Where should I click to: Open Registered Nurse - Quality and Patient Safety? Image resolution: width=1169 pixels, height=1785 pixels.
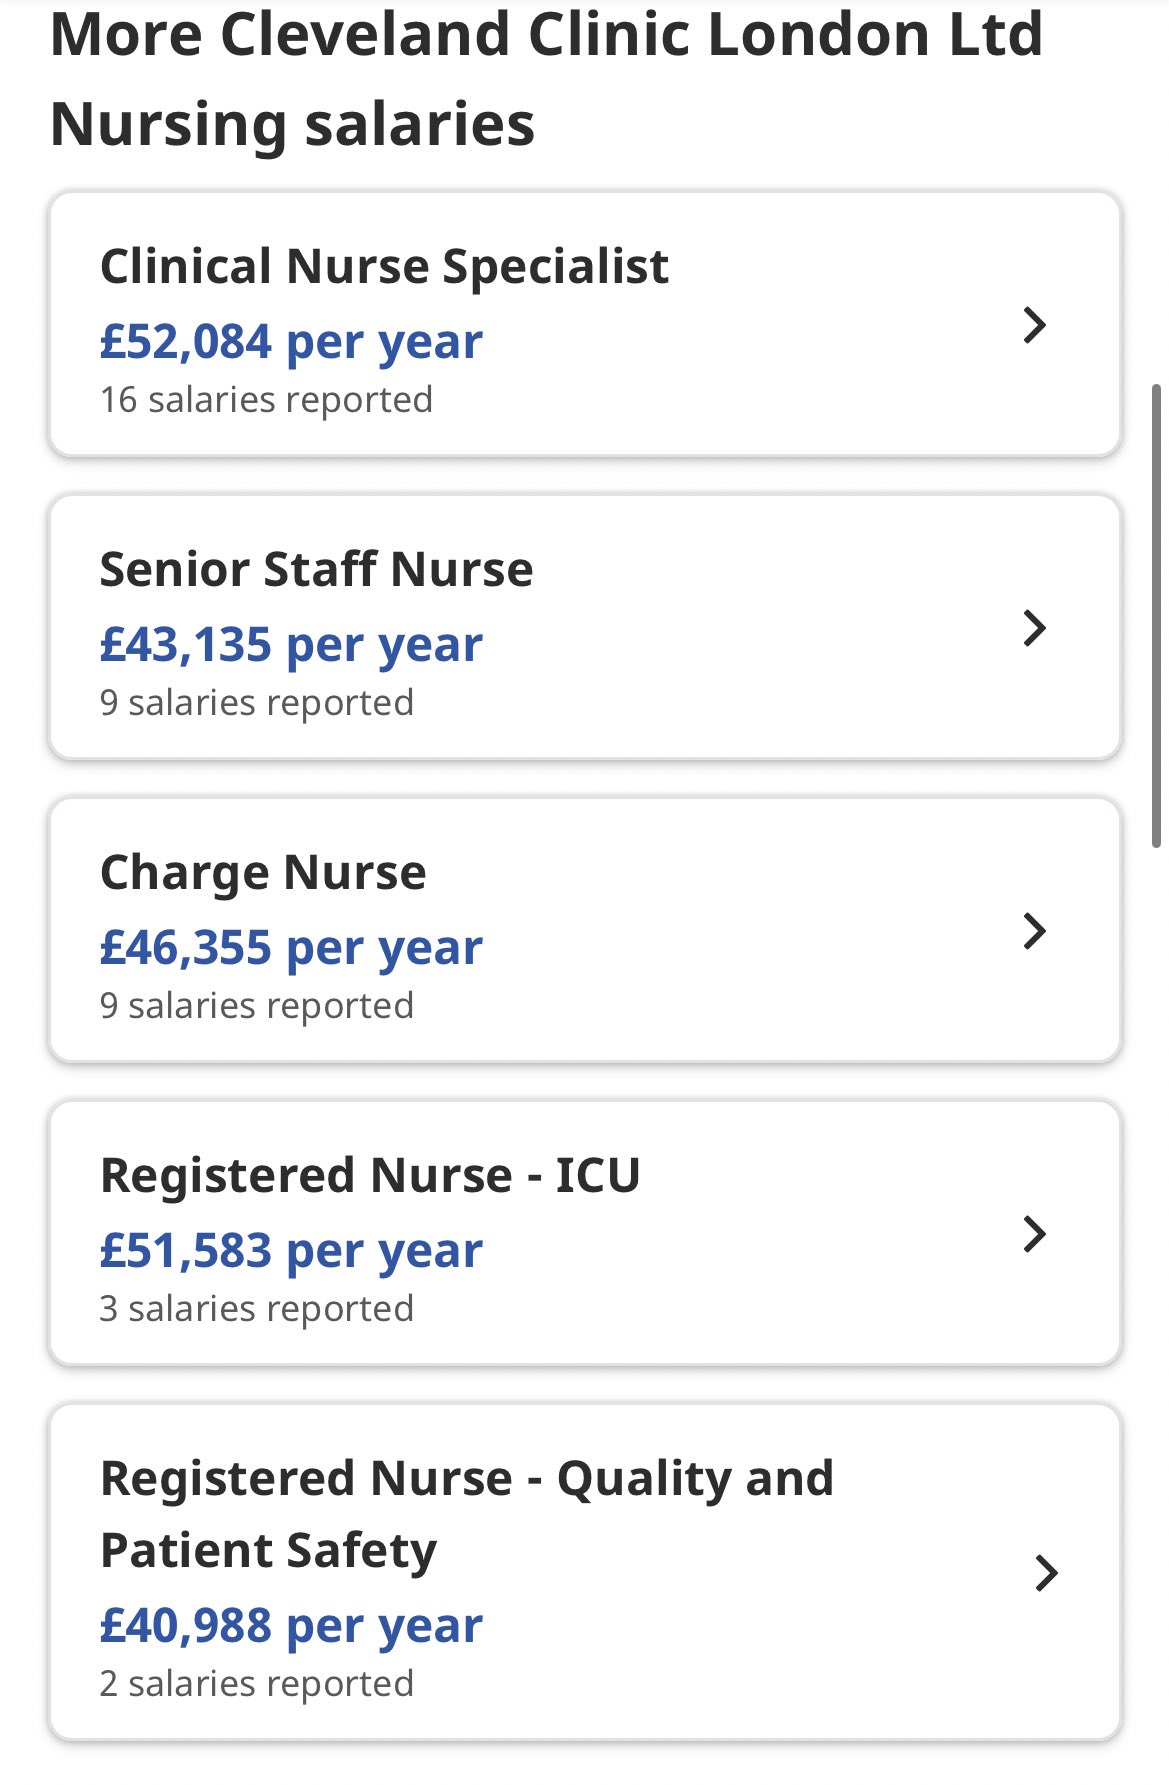click(467, 1514)
